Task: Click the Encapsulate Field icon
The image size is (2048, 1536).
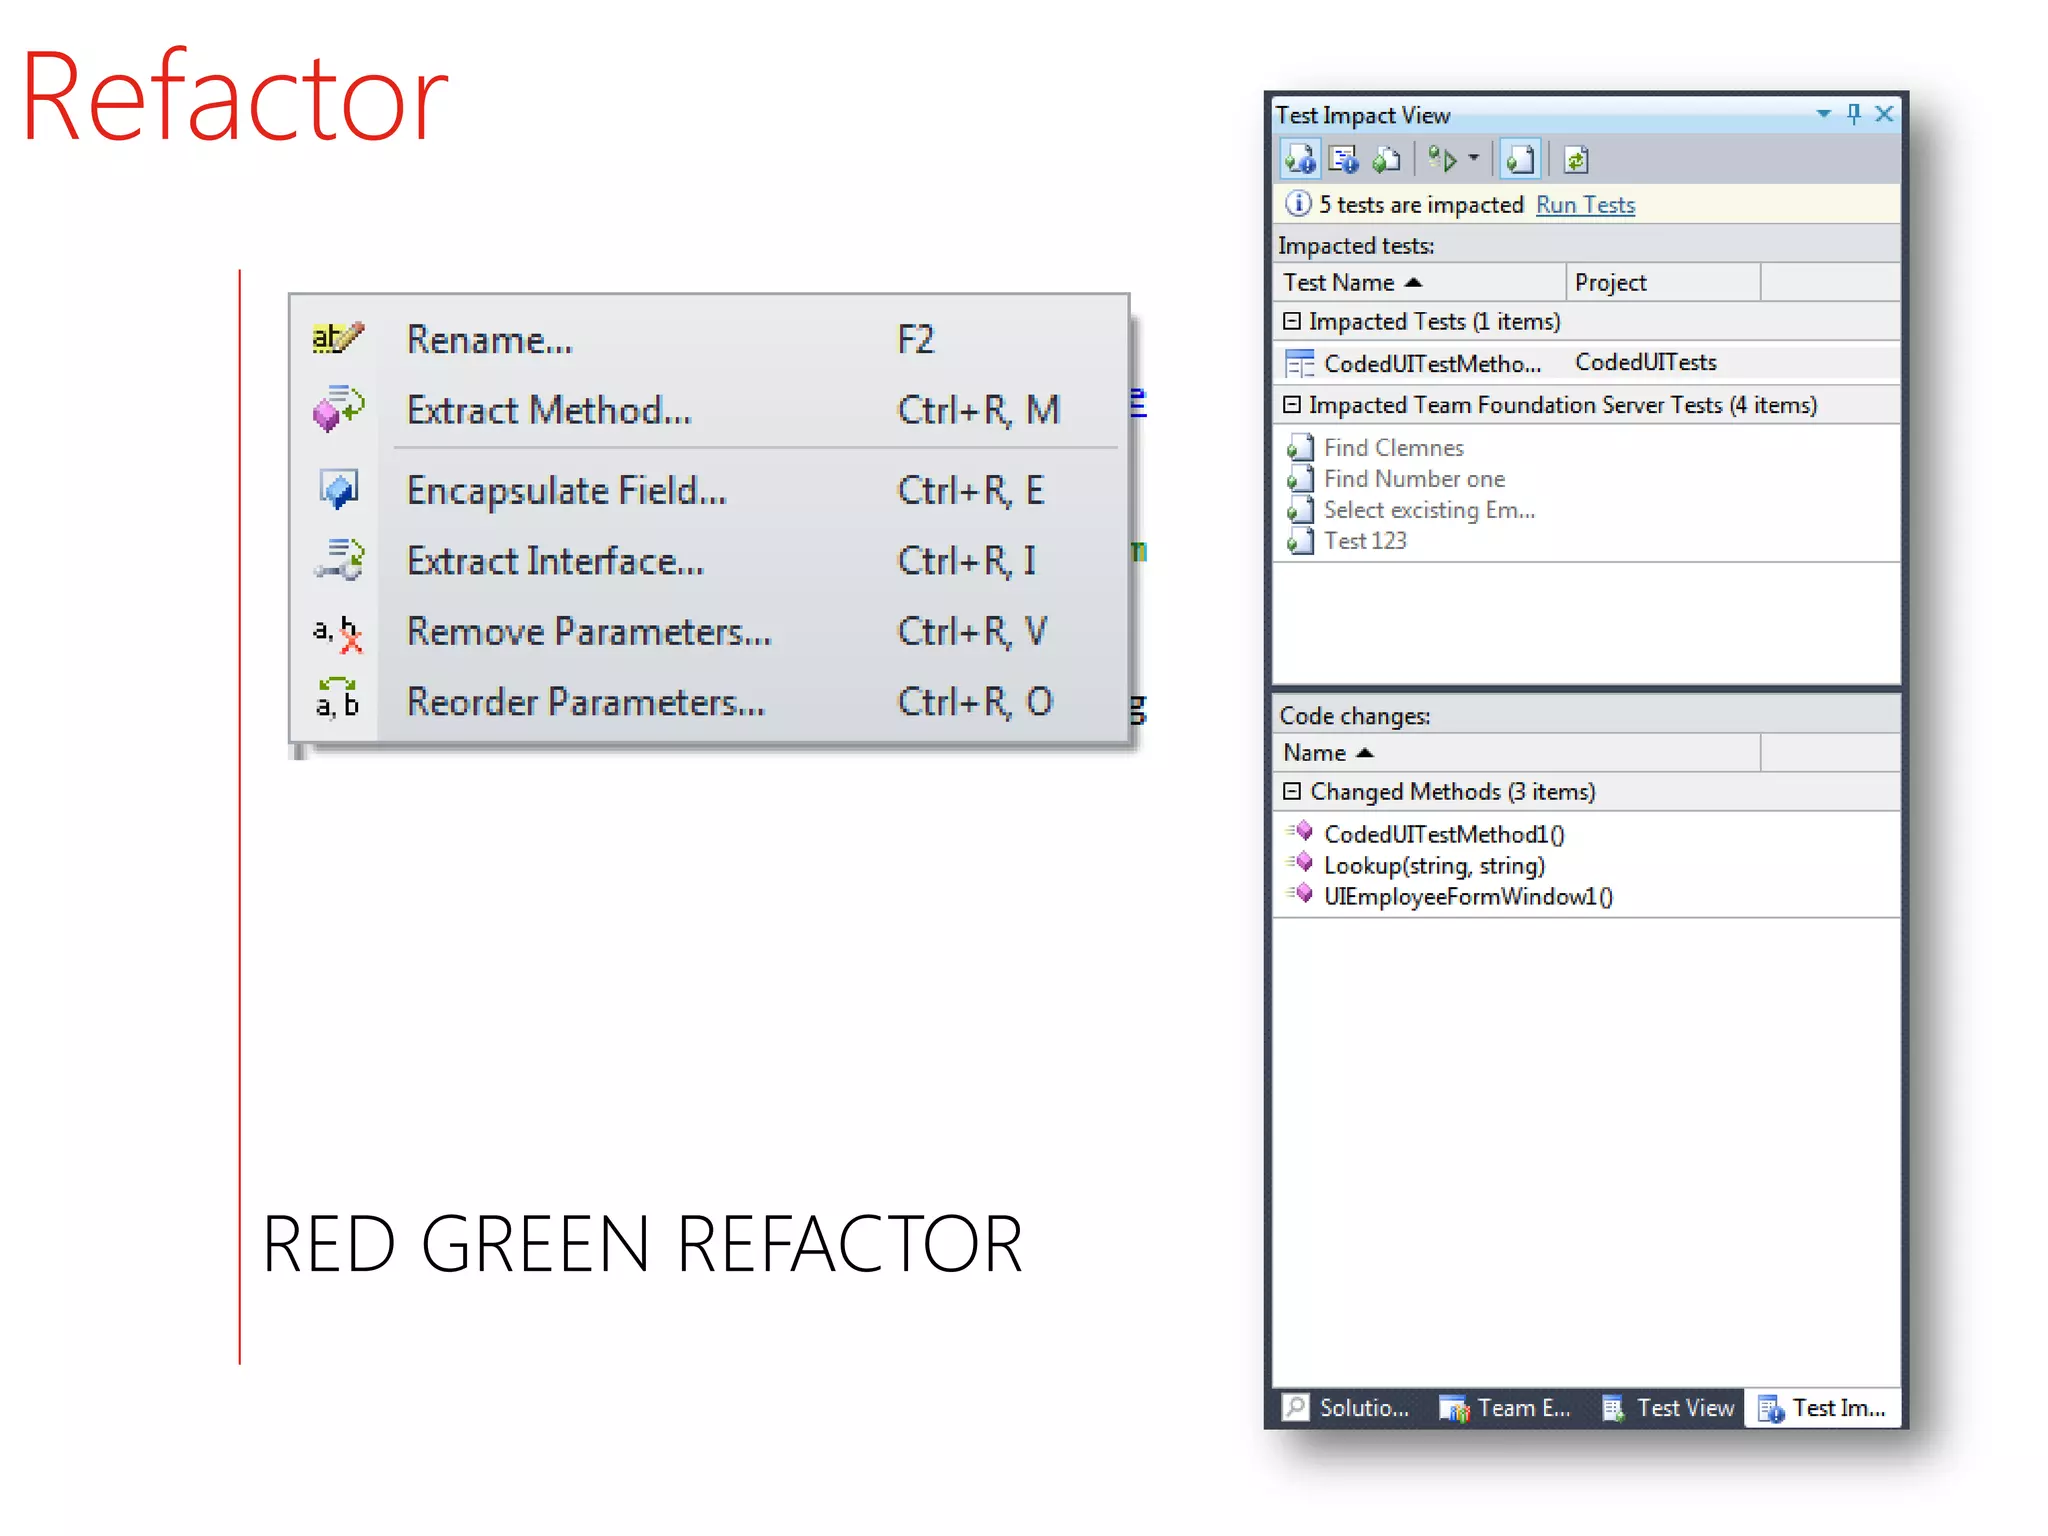Action: [338, 489]
